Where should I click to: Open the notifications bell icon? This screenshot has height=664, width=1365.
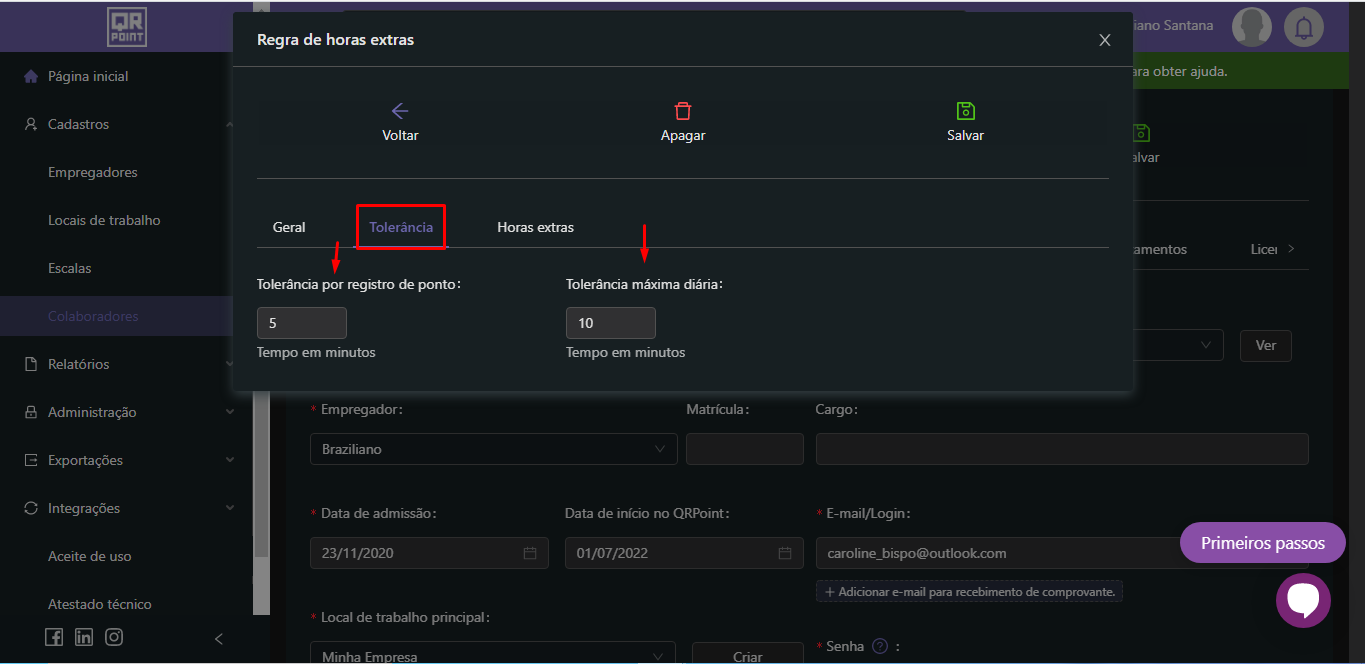click(1303, 27)
